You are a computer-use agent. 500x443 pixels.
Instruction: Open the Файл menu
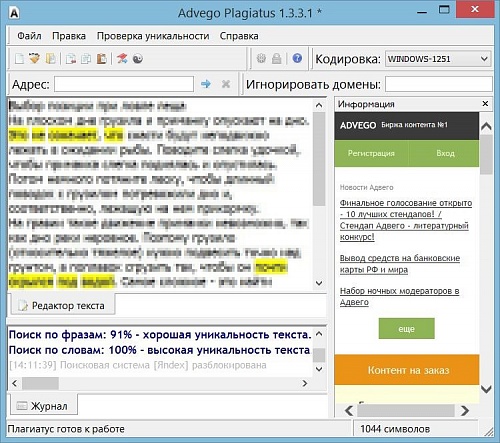29,36
